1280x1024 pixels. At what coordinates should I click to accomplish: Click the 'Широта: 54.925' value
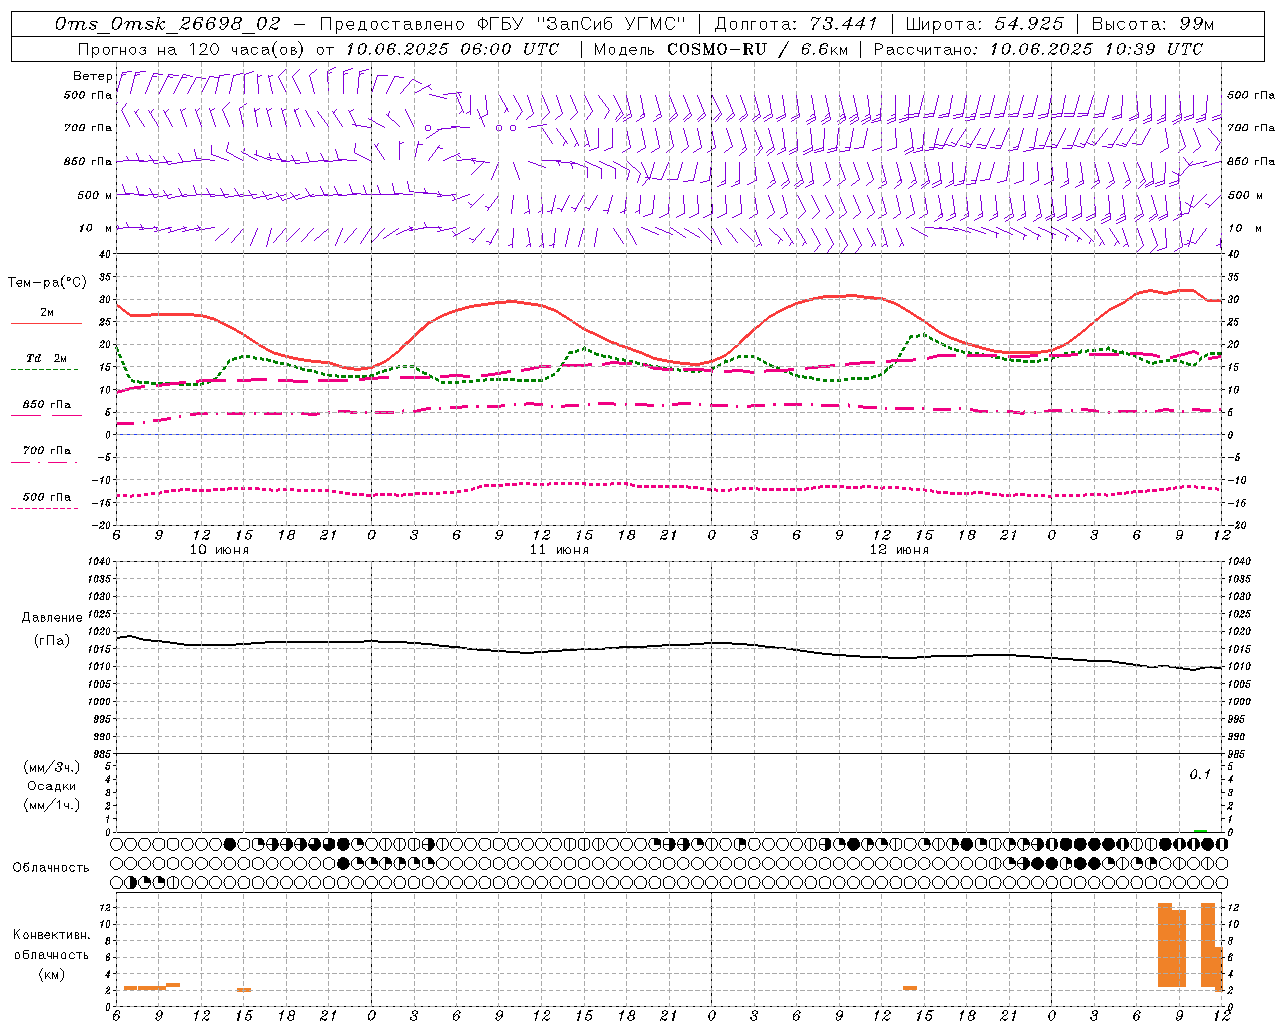(984, 24)
